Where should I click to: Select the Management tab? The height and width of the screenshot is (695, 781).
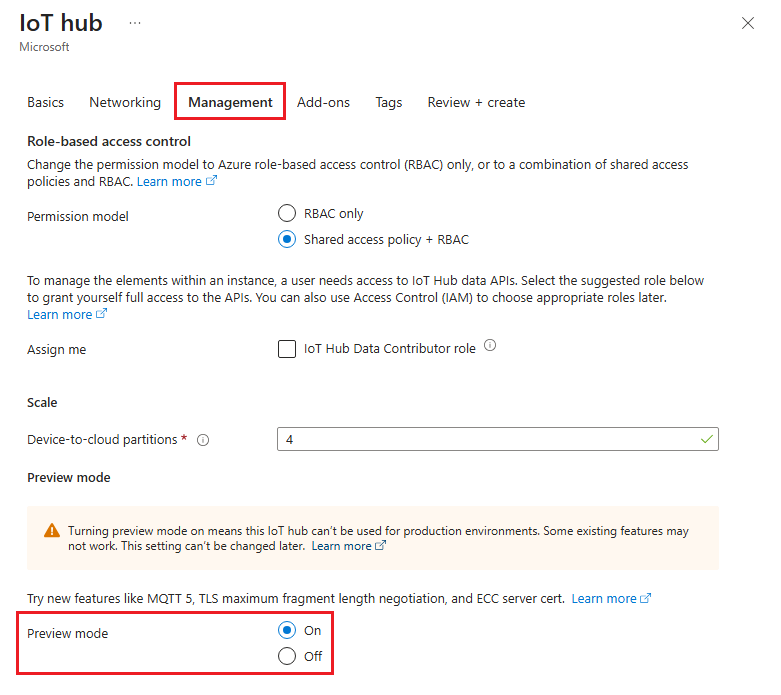tap(230, 102)
